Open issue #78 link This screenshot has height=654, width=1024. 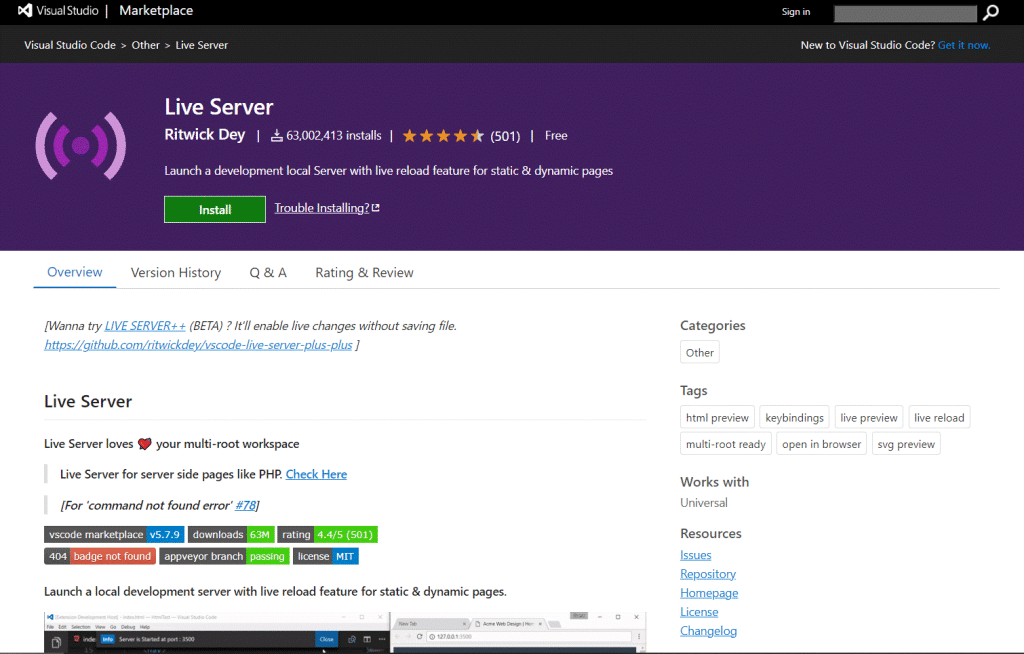(x=245, y=505)
